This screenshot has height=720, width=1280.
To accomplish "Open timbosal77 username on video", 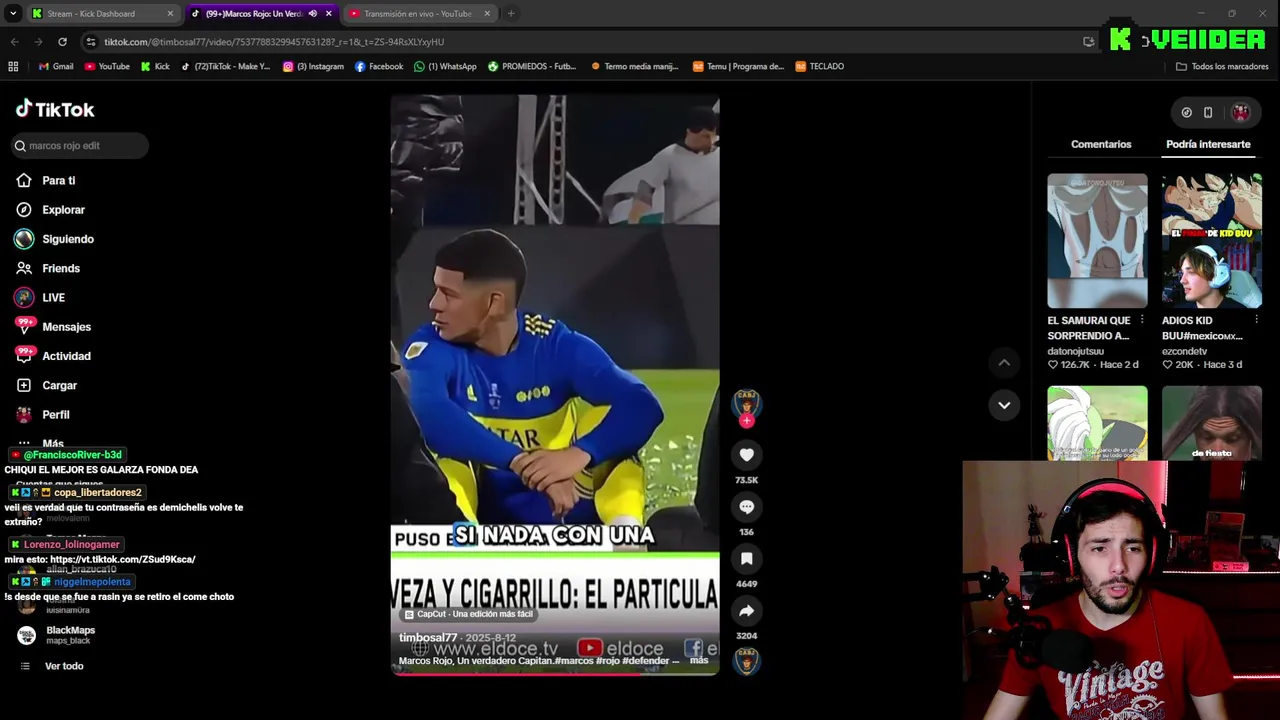I will tap(428, 638).
